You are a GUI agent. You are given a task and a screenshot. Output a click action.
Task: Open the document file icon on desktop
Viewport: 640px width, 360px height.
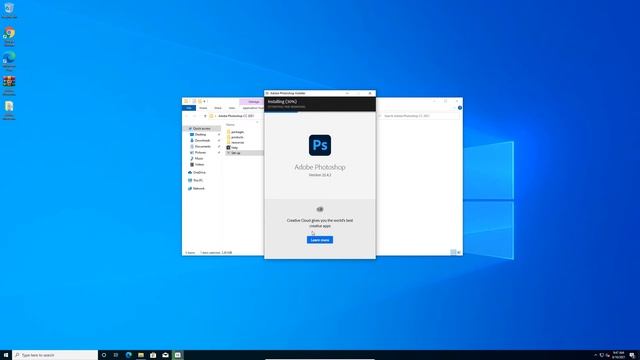point(9,110)
